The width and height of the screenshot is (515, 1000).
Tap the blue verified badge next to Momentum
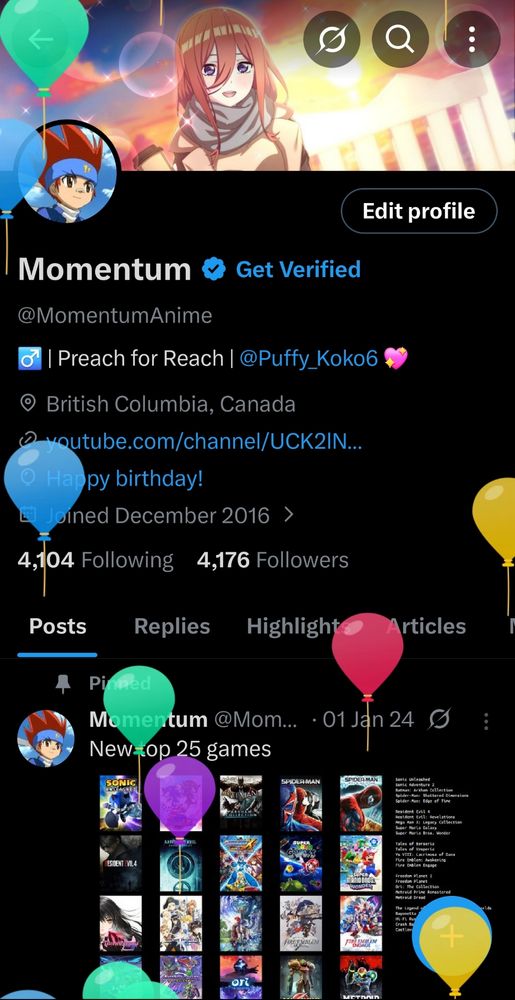214,270
